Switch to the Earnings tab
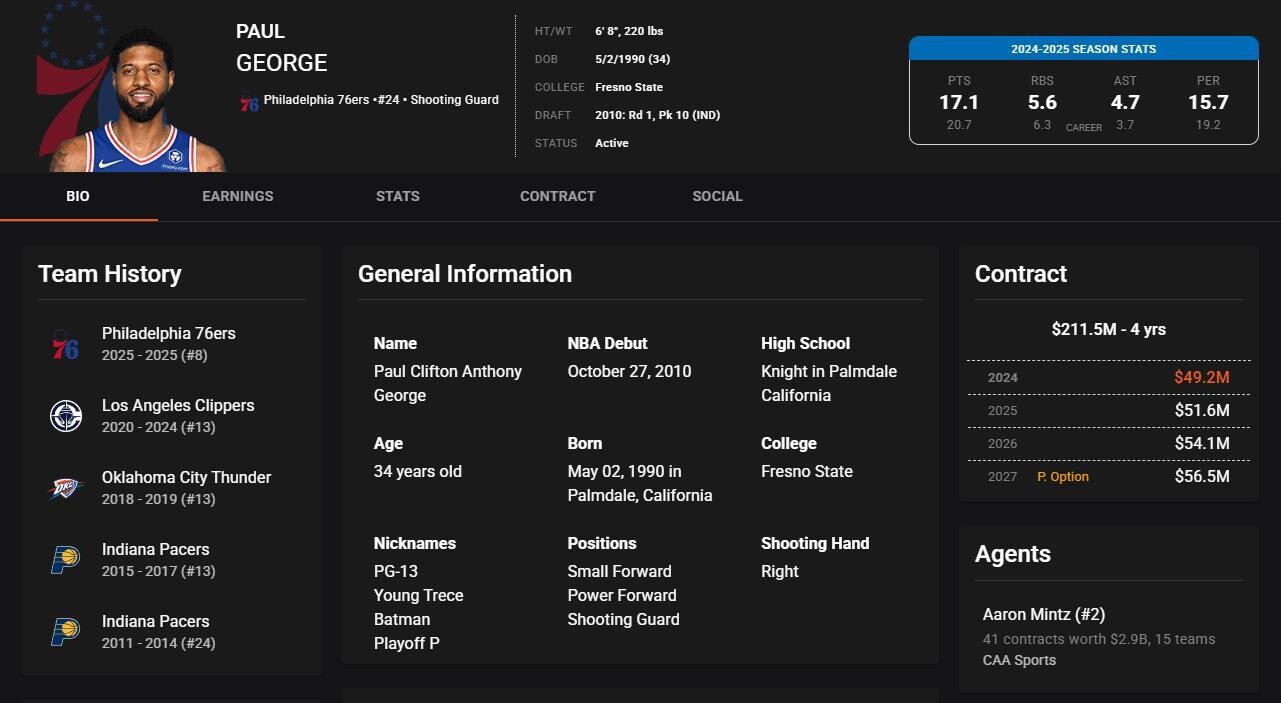 [237, 196]
